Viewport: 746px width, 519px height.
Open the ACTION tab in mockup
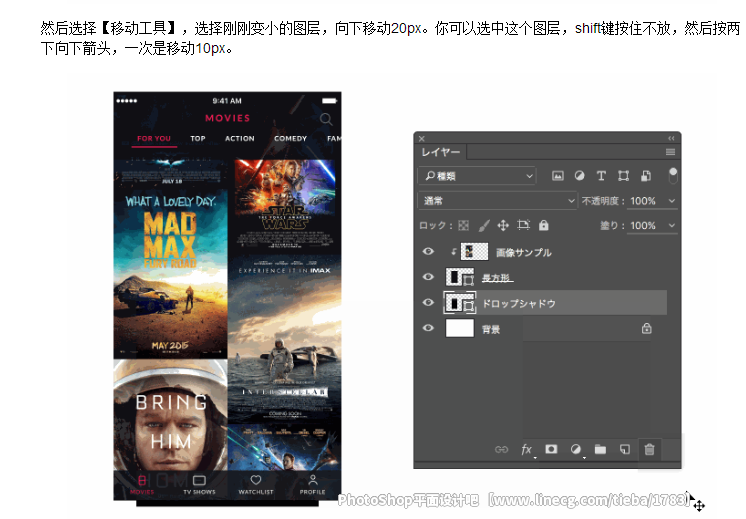coord(240,138)
